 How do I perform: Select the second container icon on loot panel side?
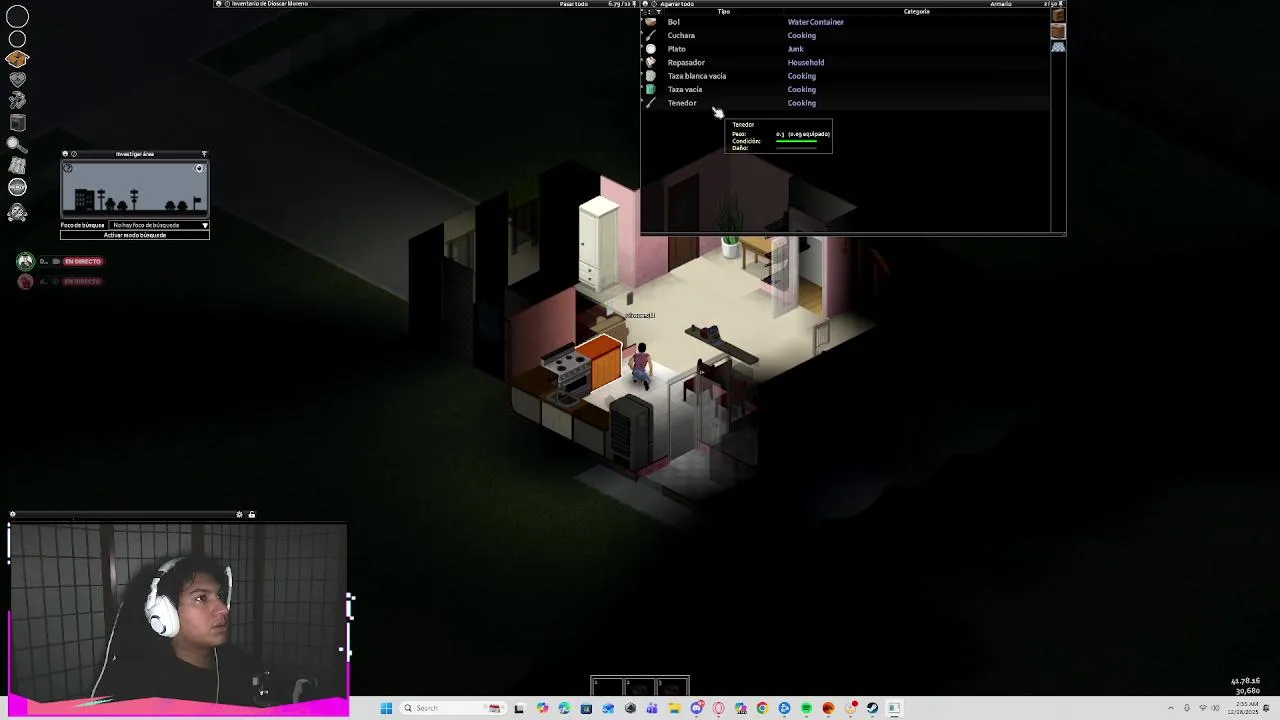[1058, 32]
